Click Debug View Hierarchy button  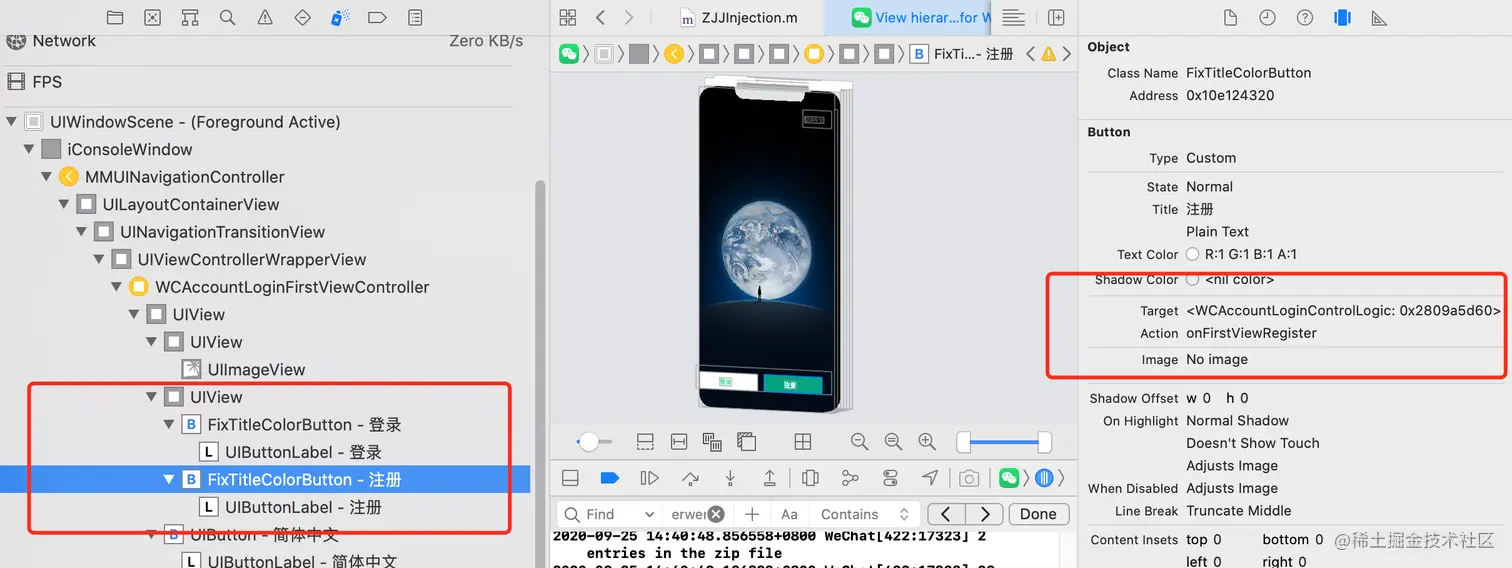click(810, 478)
